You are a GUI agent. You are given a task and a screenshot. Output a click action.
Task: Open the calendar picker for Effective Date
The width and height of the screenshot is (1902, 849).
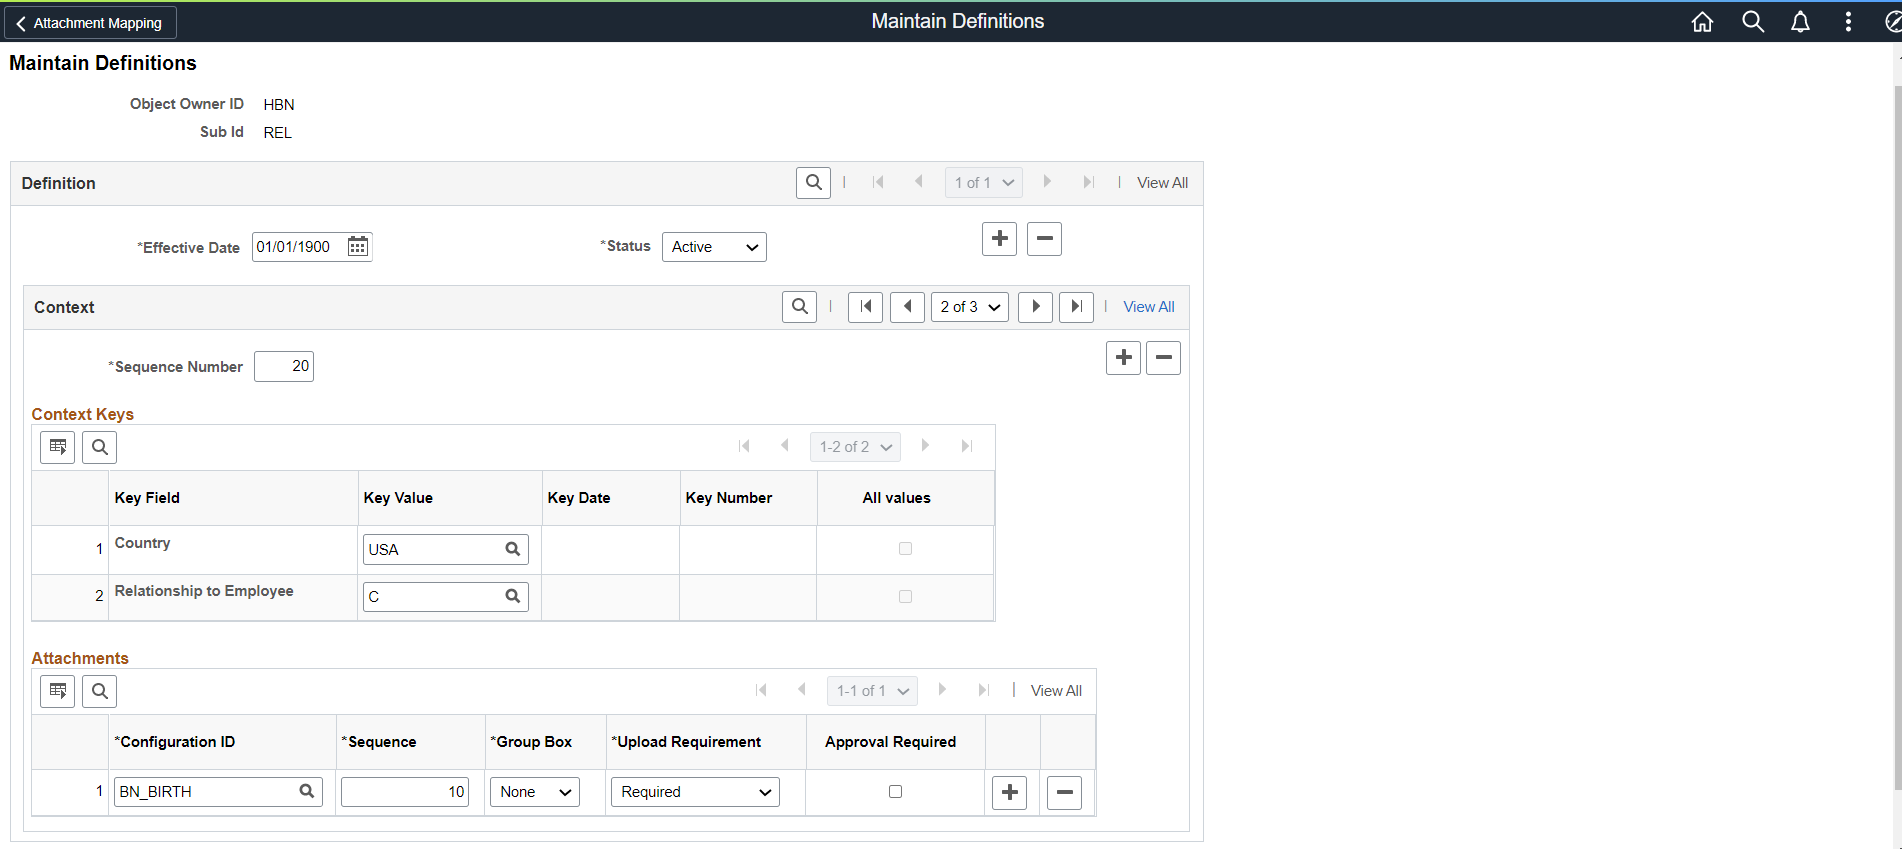(x=357, y=247)
